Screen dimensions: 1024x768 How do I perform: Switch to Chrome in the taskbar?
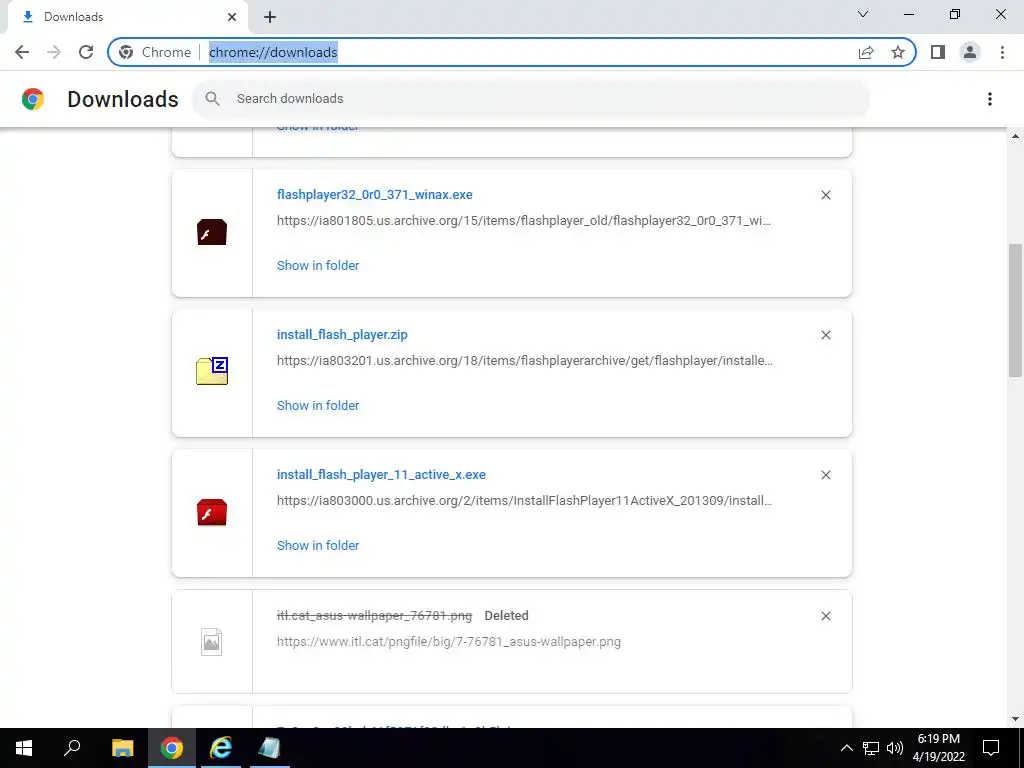172,748
